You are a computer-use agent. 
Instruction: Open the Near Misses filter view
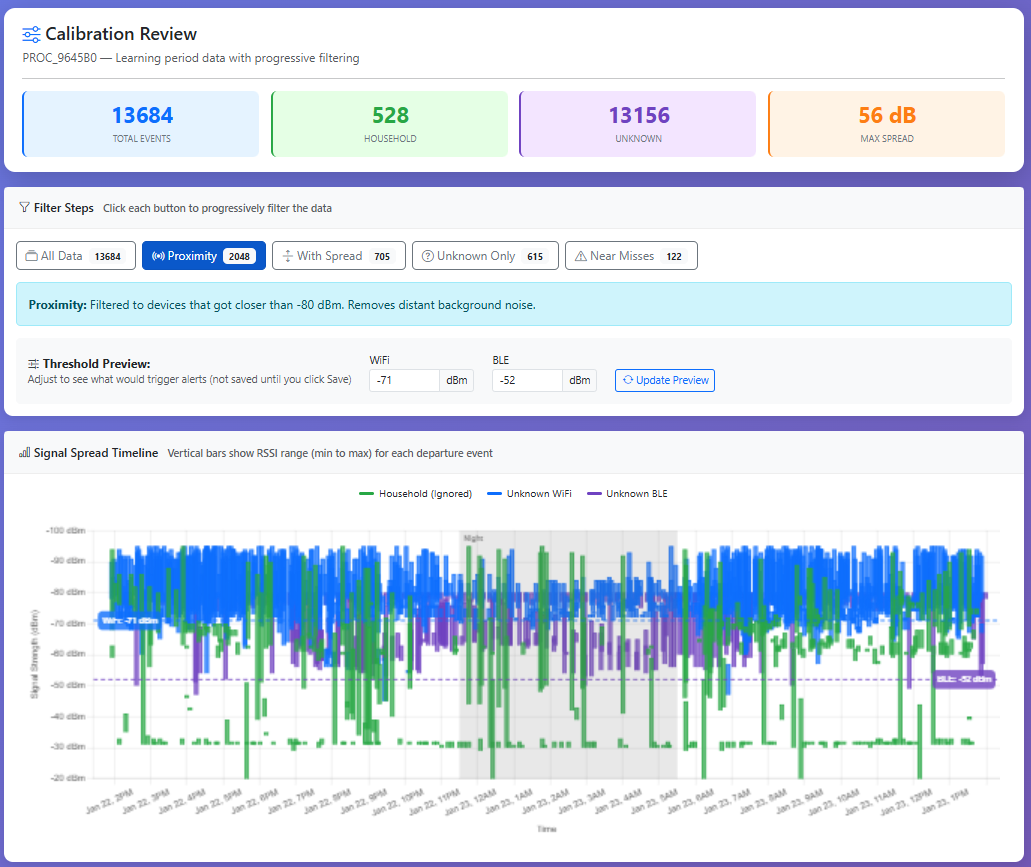(631, 255)
